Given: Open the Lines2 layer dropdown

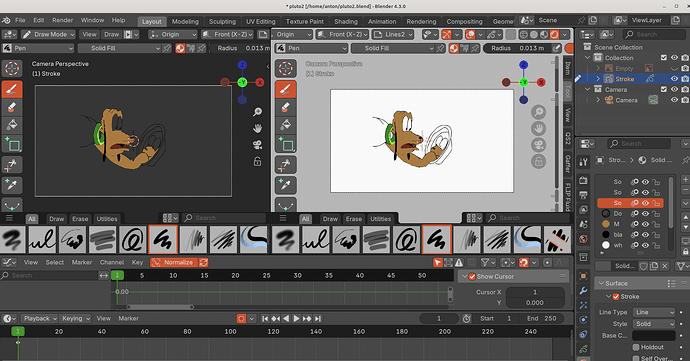Looking at the screenshot, I should 393,34.
